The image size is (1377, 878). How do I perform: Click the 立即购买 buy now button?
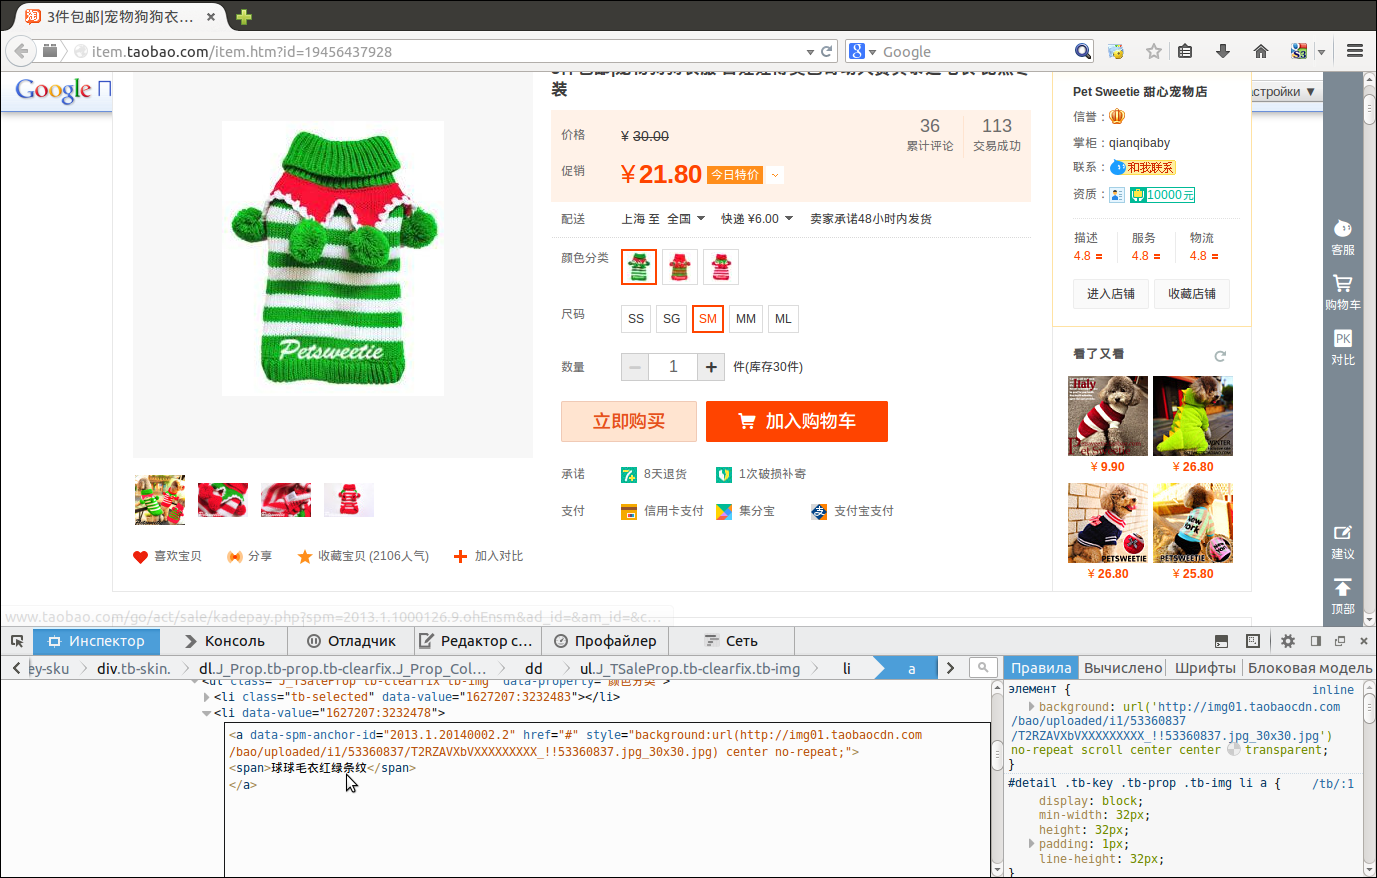point(629,421)
